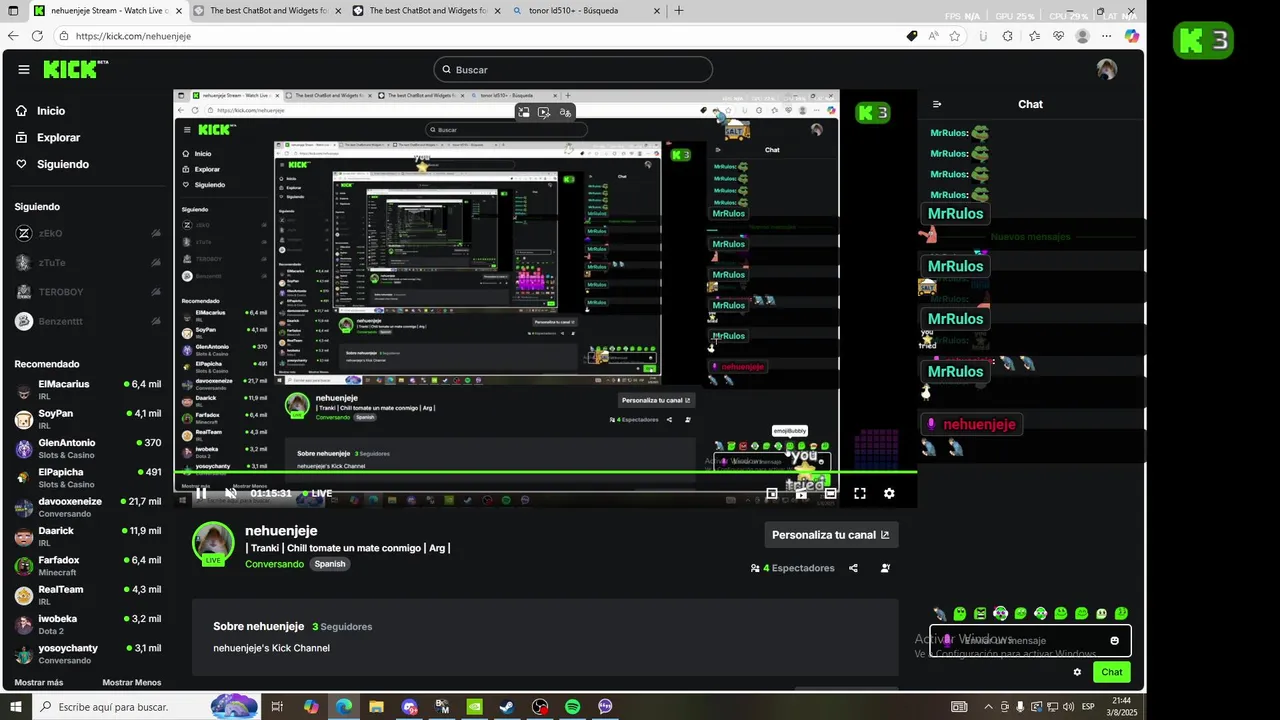Click Personaliza tu canal button
The height and width of the screenshot is (720, 1280).
click(x=831, y=535)
